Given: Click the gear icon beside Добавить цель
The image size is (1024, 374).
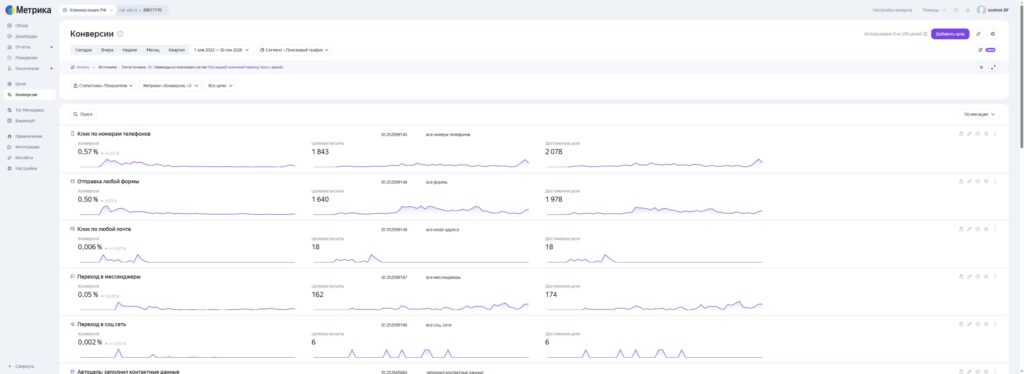Looking at the screenshot, I should 993,34.
